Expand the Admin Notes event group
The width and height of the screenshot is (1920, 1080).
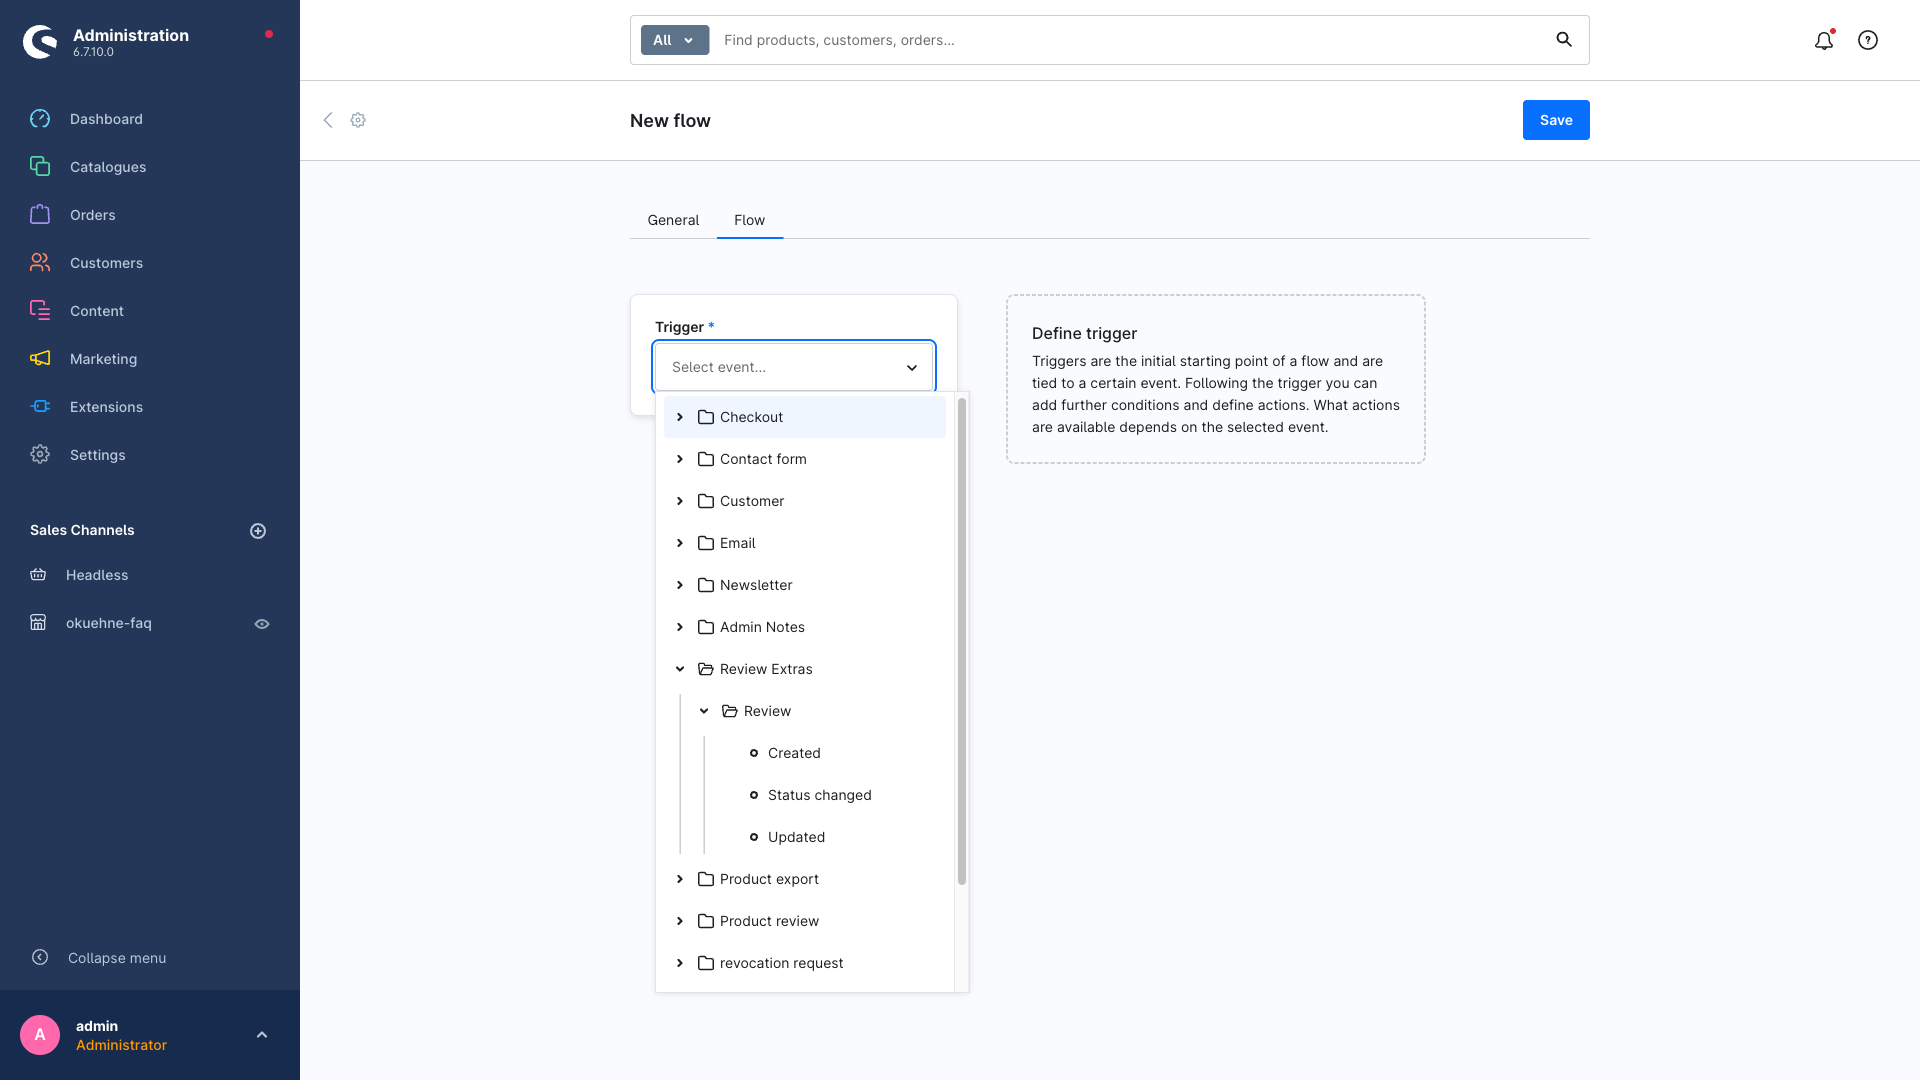[680, 627]
